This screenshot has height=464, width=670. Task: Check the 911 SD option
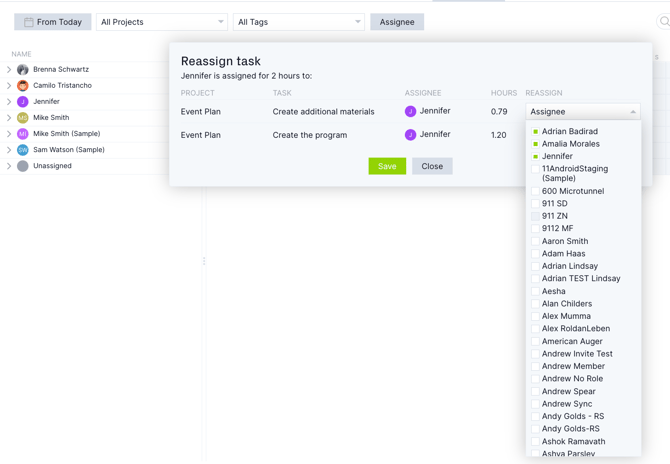coord(535,203)
